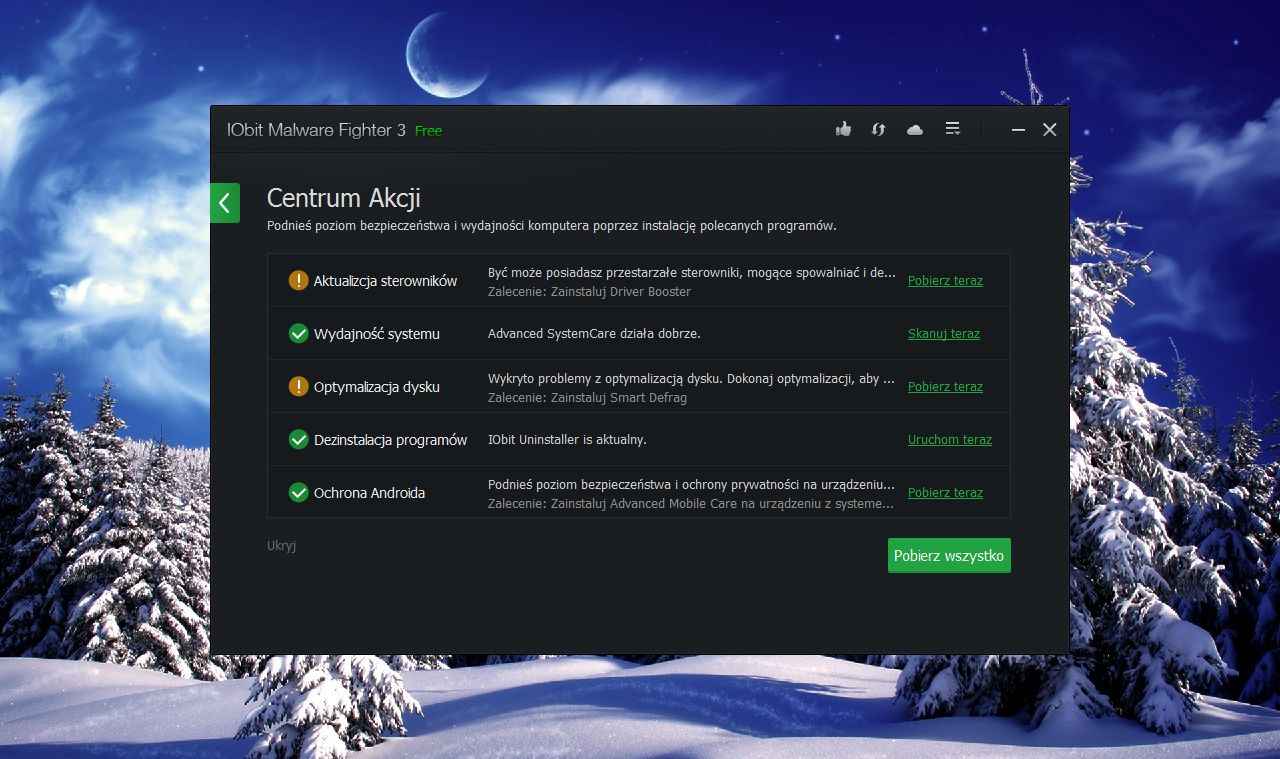Minimize the IObit Malware Fighter window
The height and width of the screenshot is (759, 1280).
1018,130
